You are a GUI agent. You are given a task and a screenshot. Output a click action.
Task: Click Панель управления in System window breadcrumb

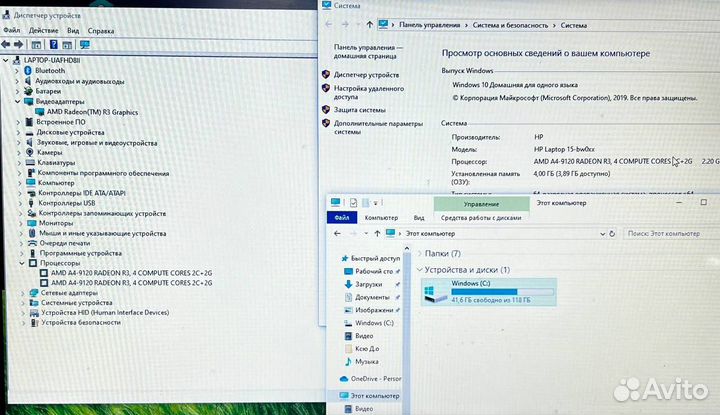coord(429,25)
